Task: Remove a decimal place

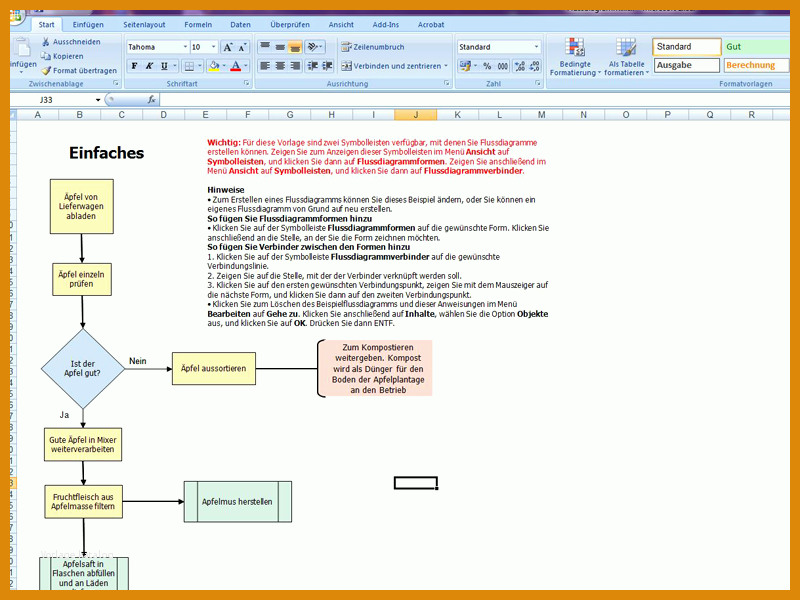Action: (x=534, y=66)
